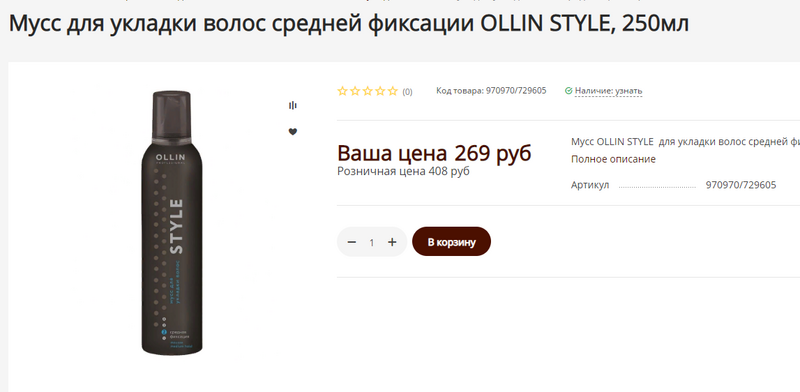Viewport: 800px width, 392px height.
Task: Click the Мусс OLLIN STYLE short description text
Action: point(685,141)
